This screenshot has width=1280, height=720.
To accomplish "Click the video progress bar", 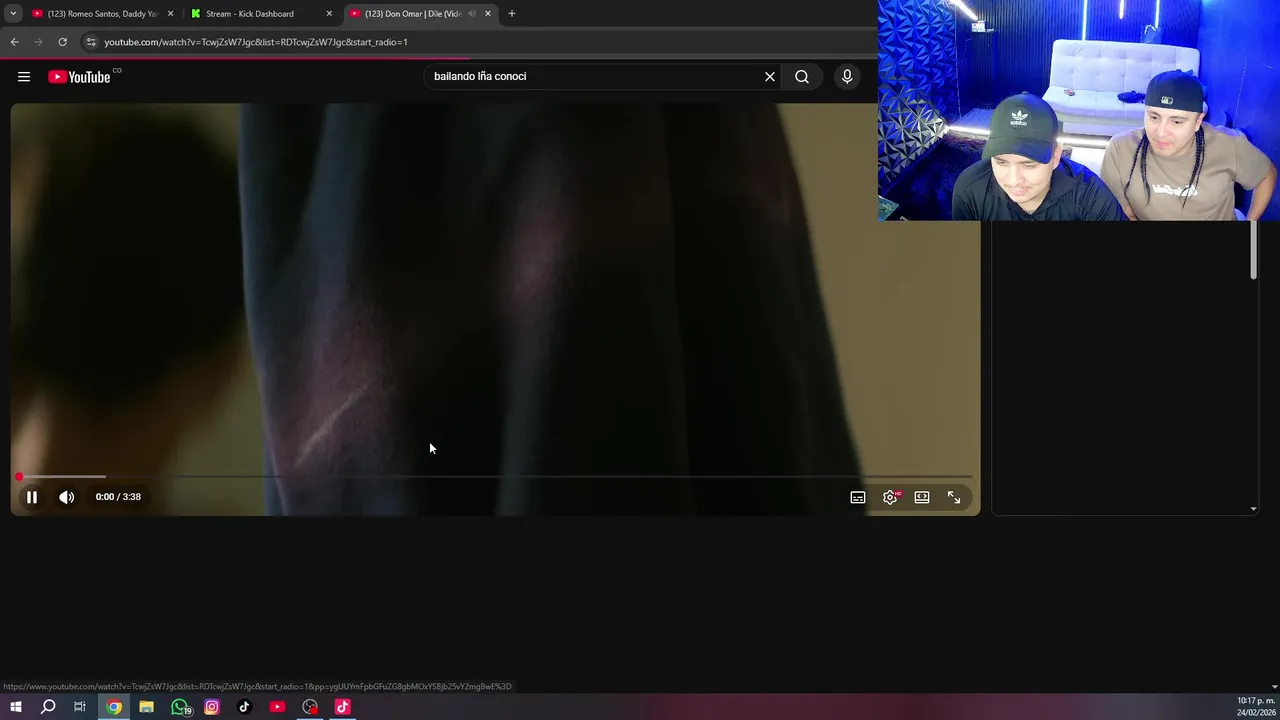I will pos(495,477).
